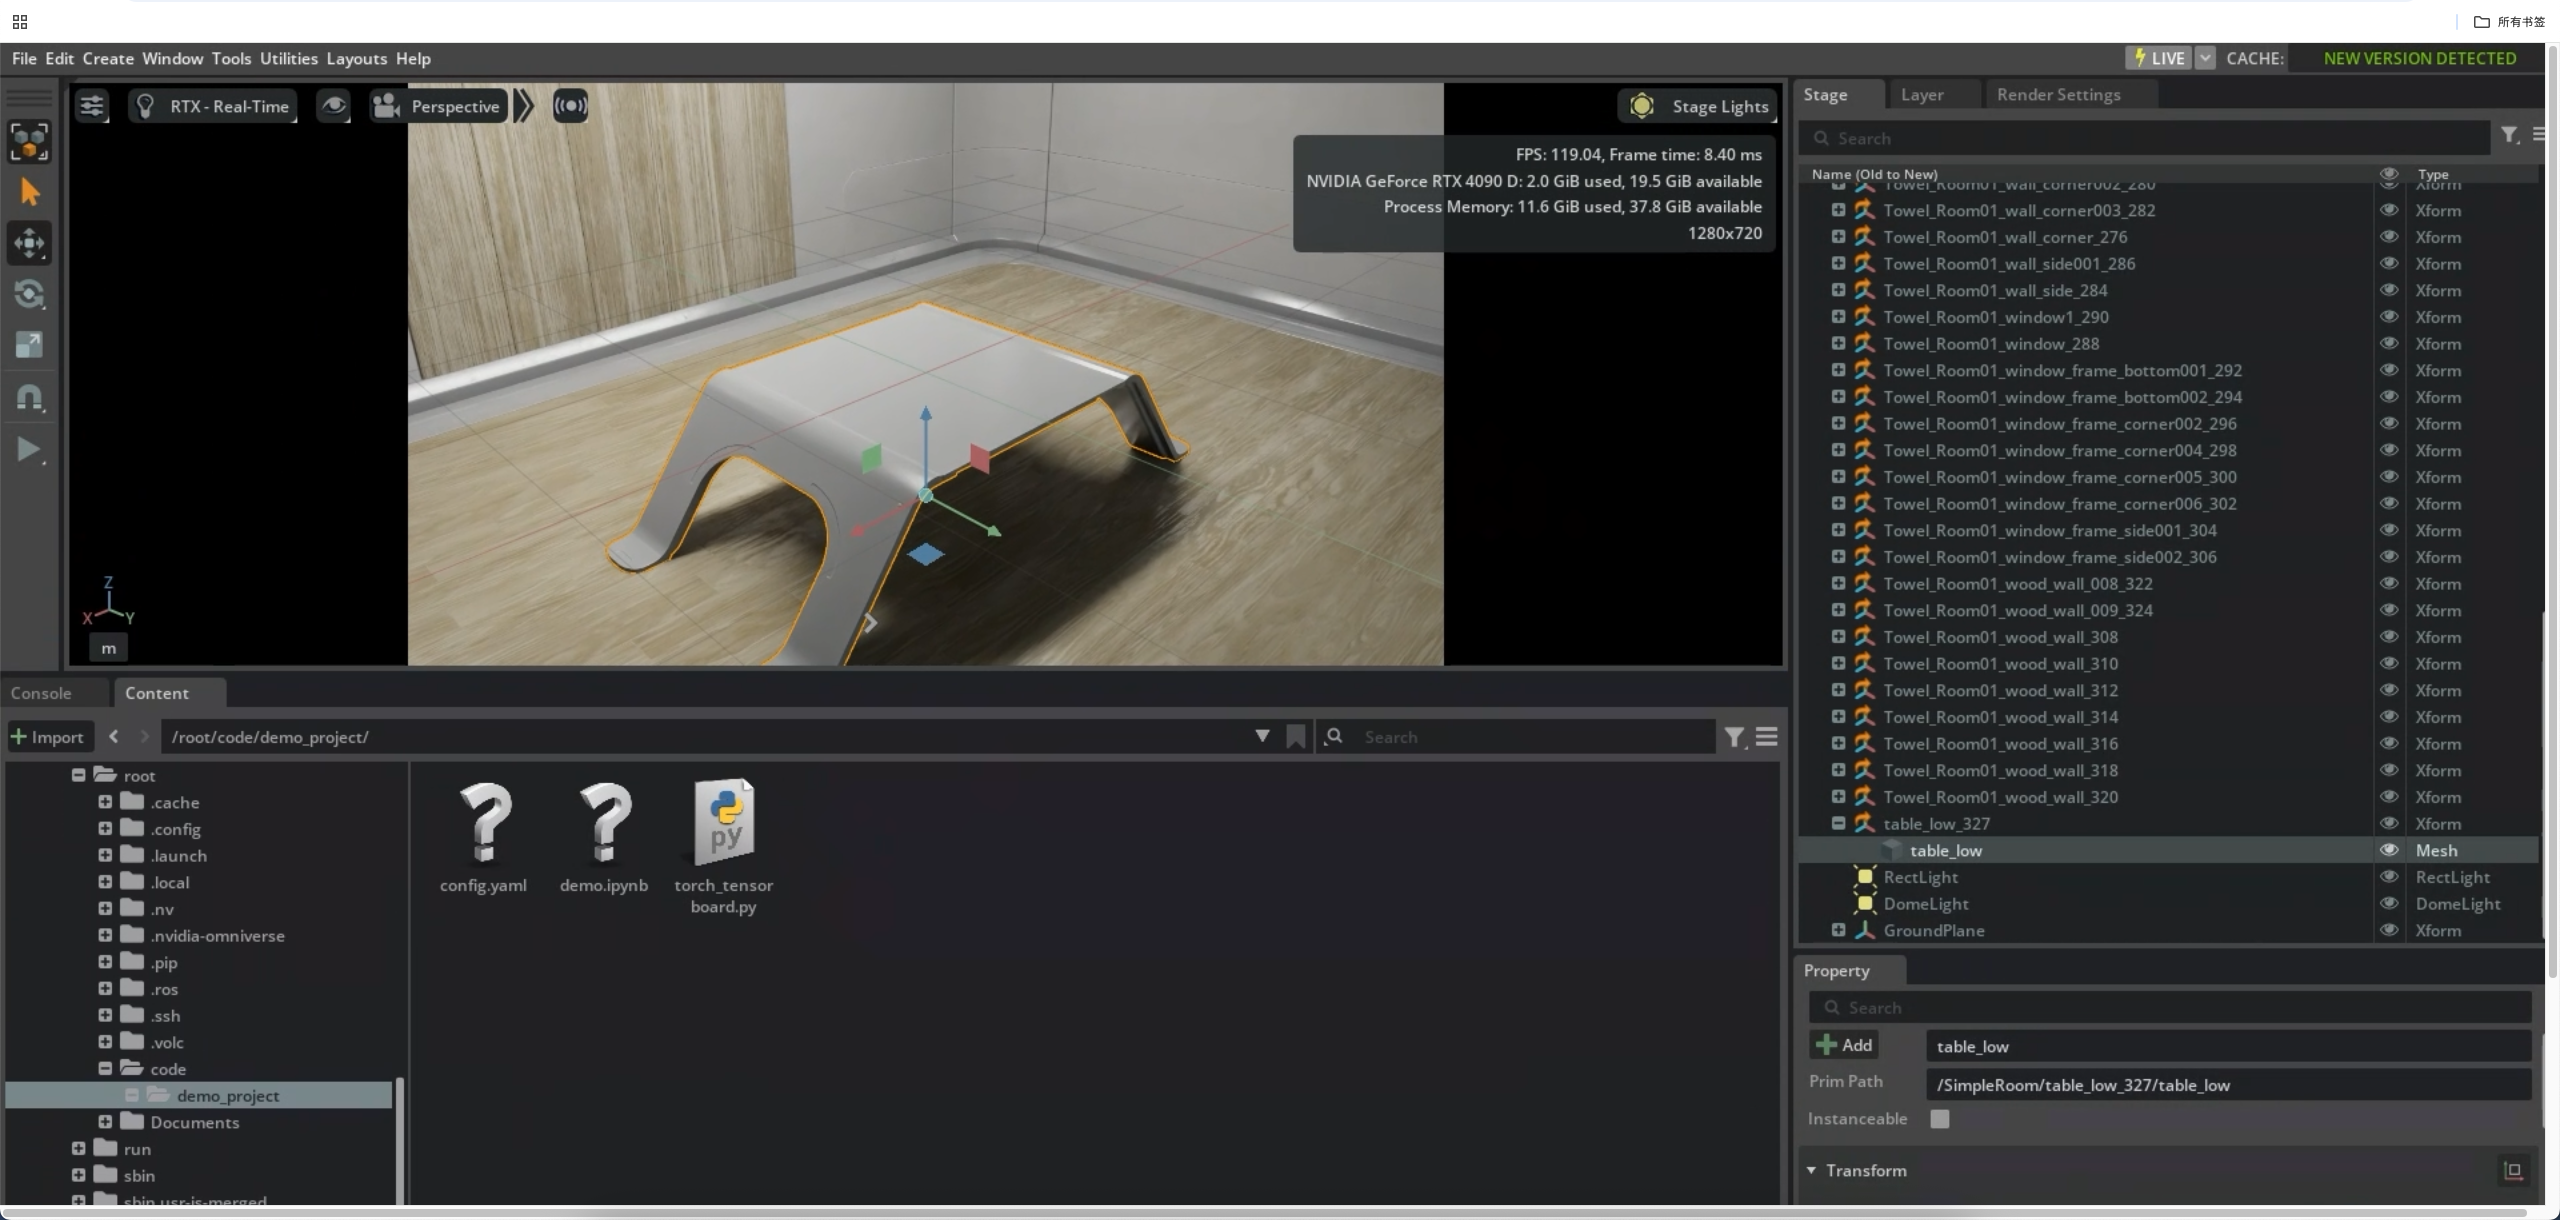Screen dimensions: 2560x1220
Task: Toggle the Instanceable checkbox
Action: point(1940,1119)
